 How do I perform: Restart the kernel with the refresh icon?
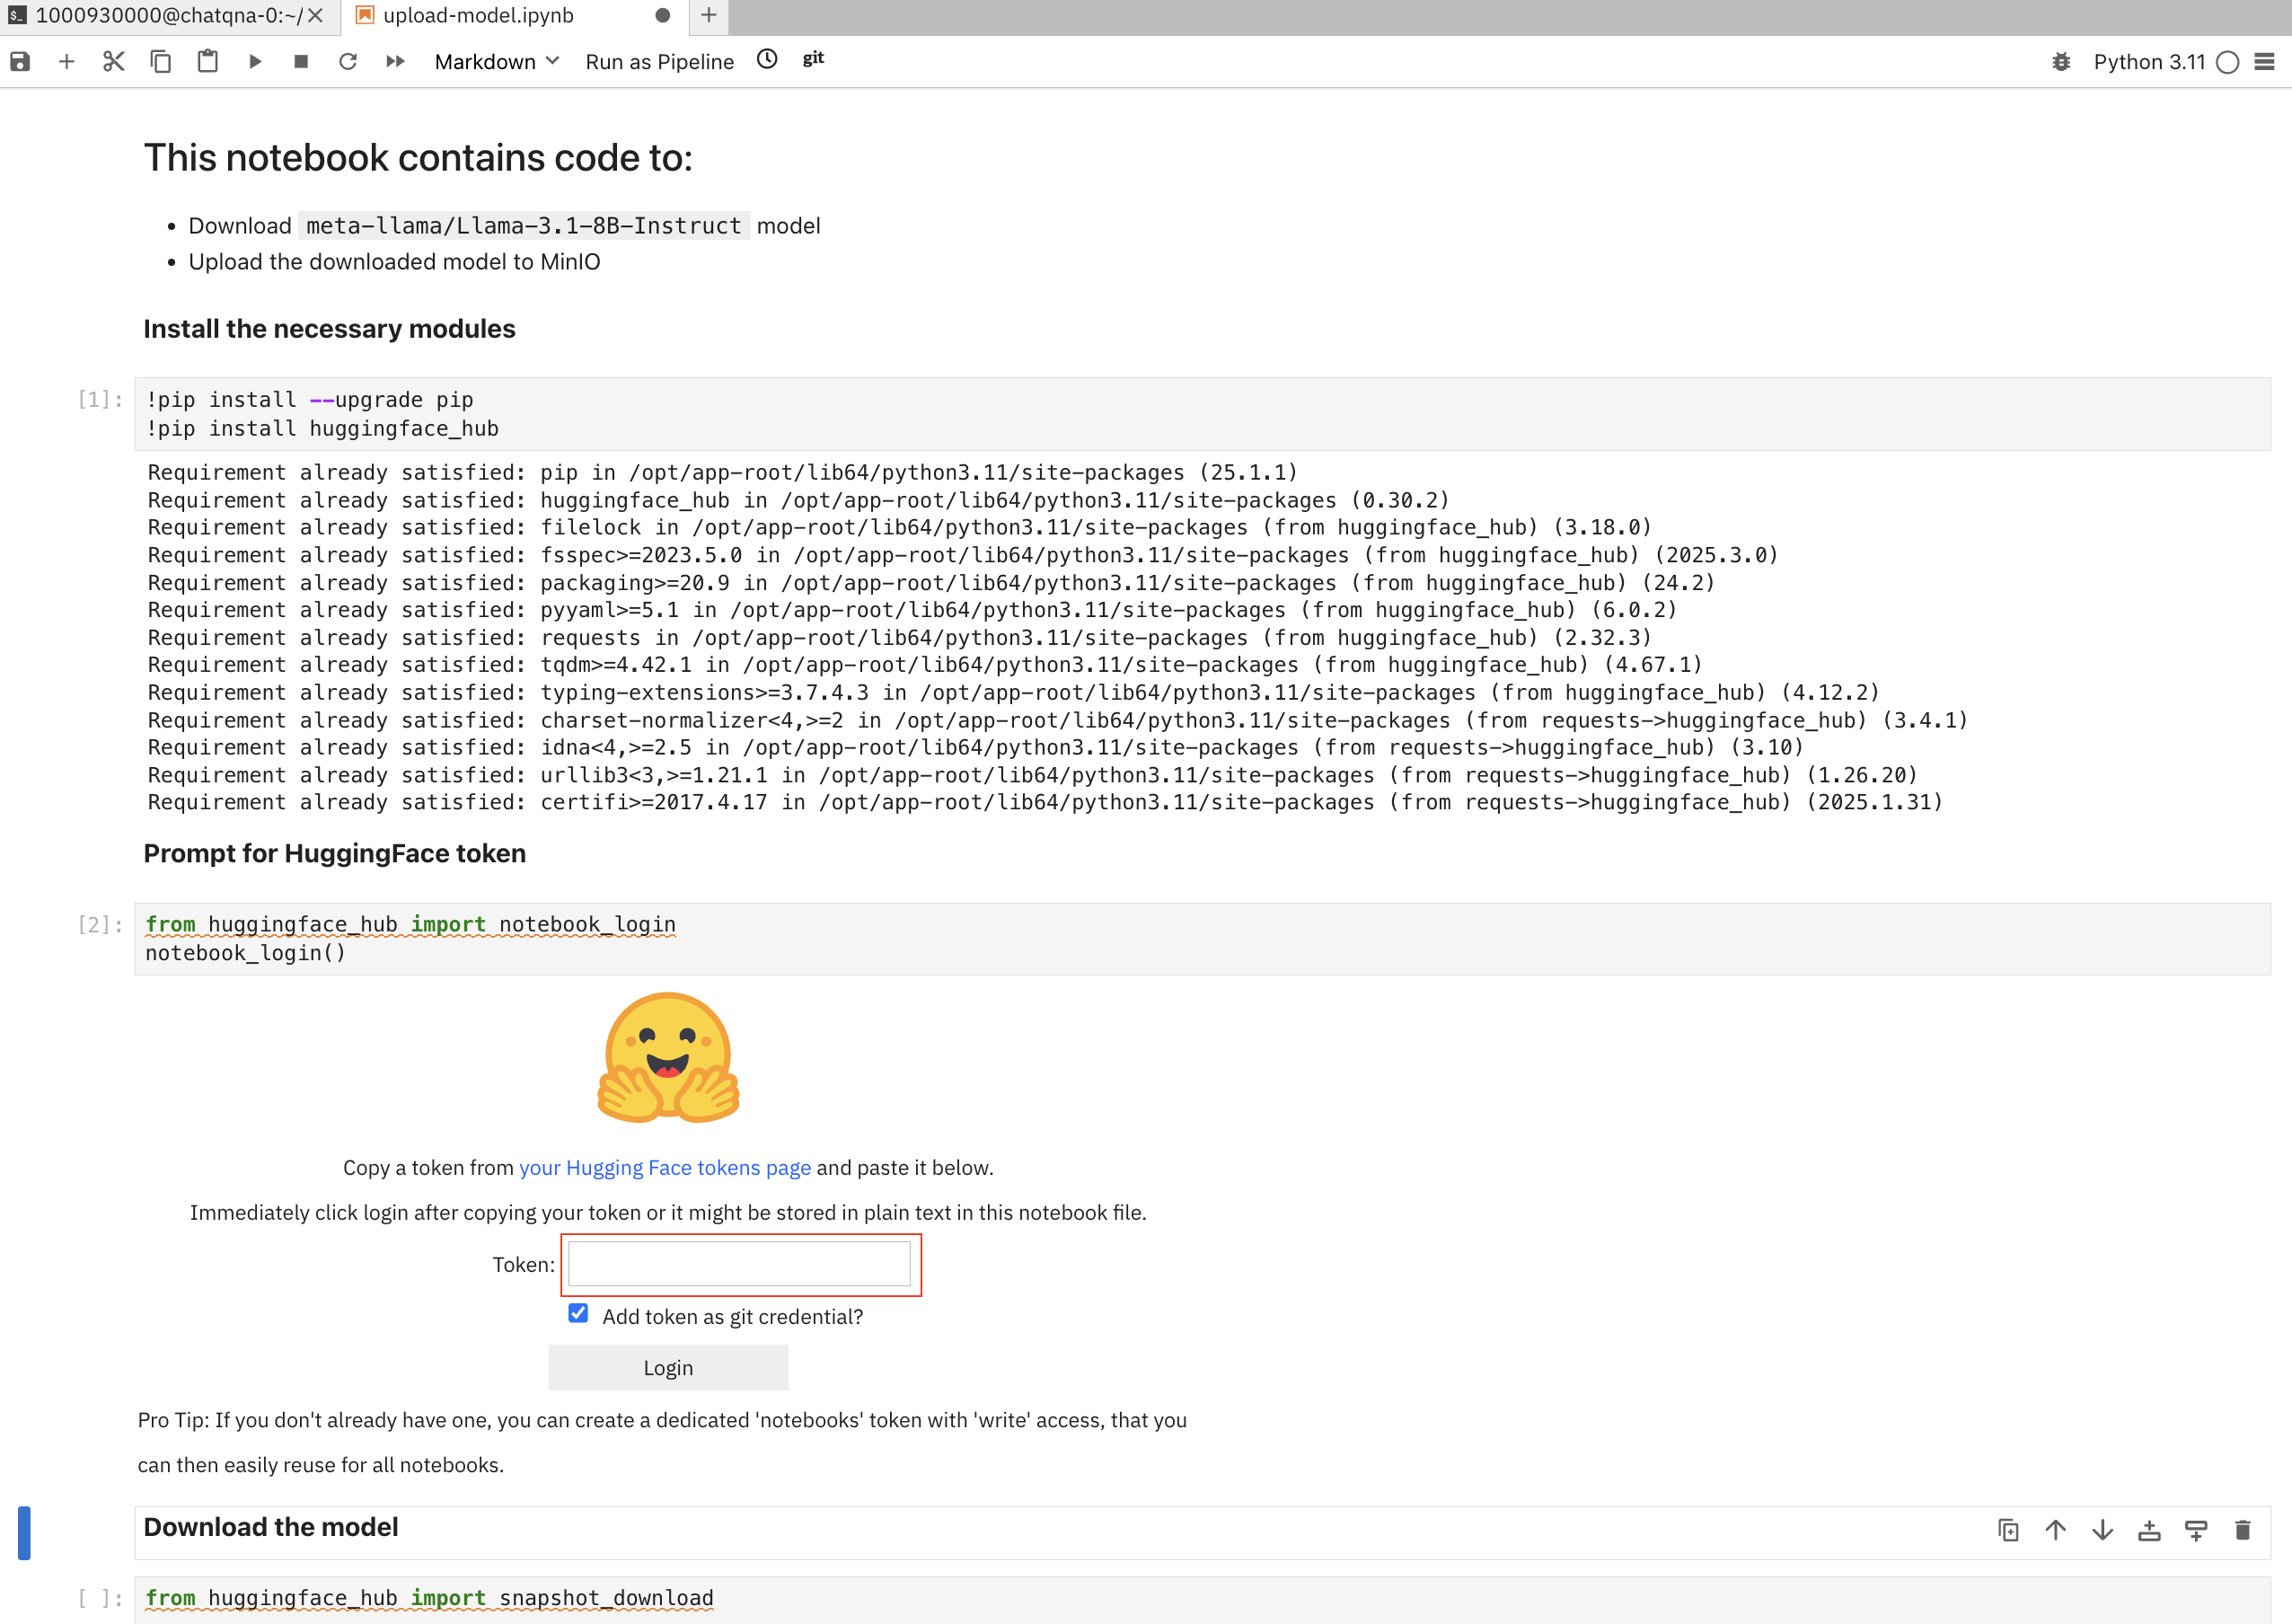click(347, 62)
